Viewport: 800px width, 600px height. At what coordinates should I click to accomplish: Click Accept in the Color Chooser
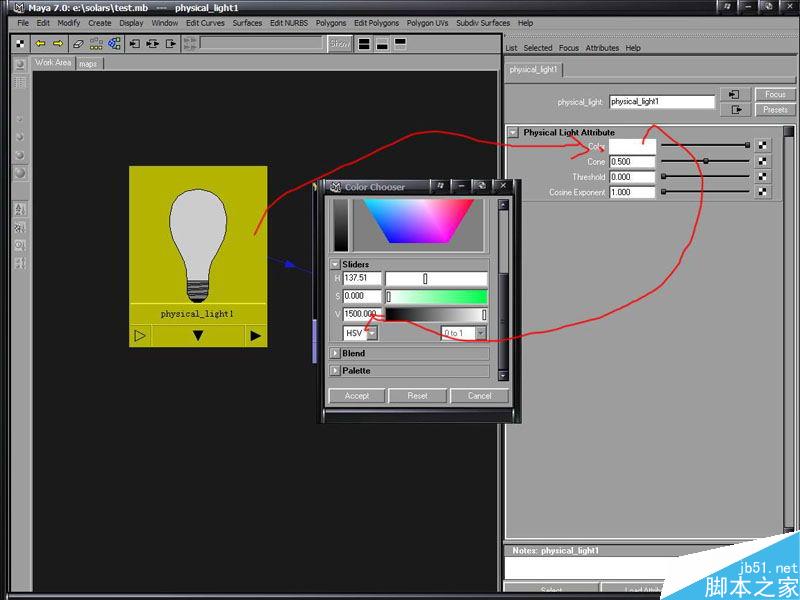[357, 395]
